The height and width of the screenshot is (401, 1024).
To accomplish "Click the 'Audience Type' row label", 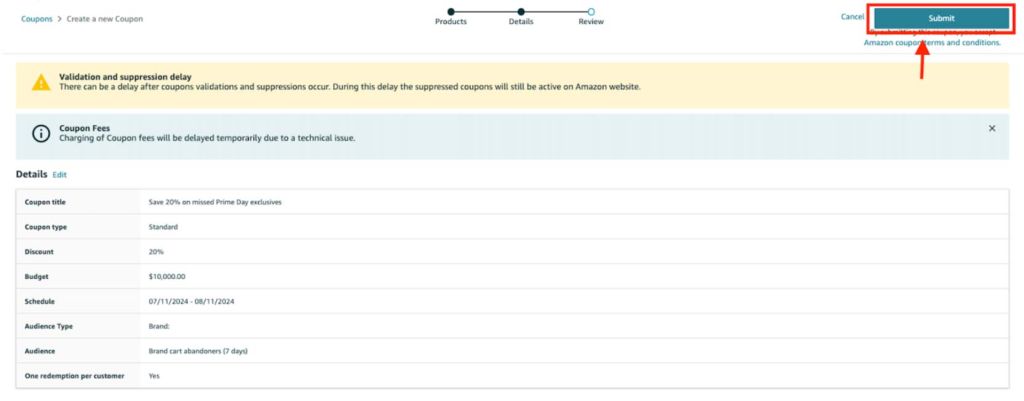I will (x=48, y=327).
